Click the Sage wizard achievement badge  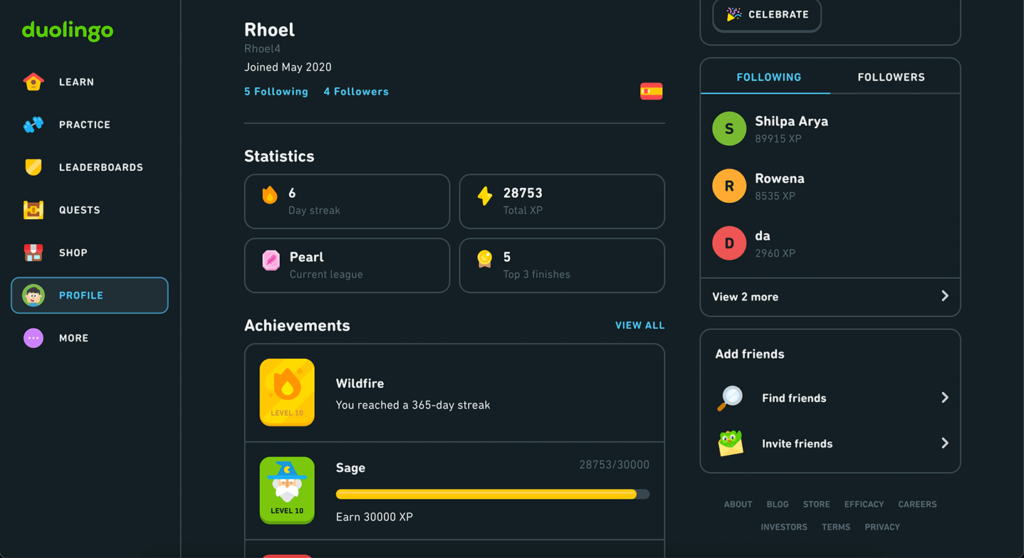tap(287, 491)
